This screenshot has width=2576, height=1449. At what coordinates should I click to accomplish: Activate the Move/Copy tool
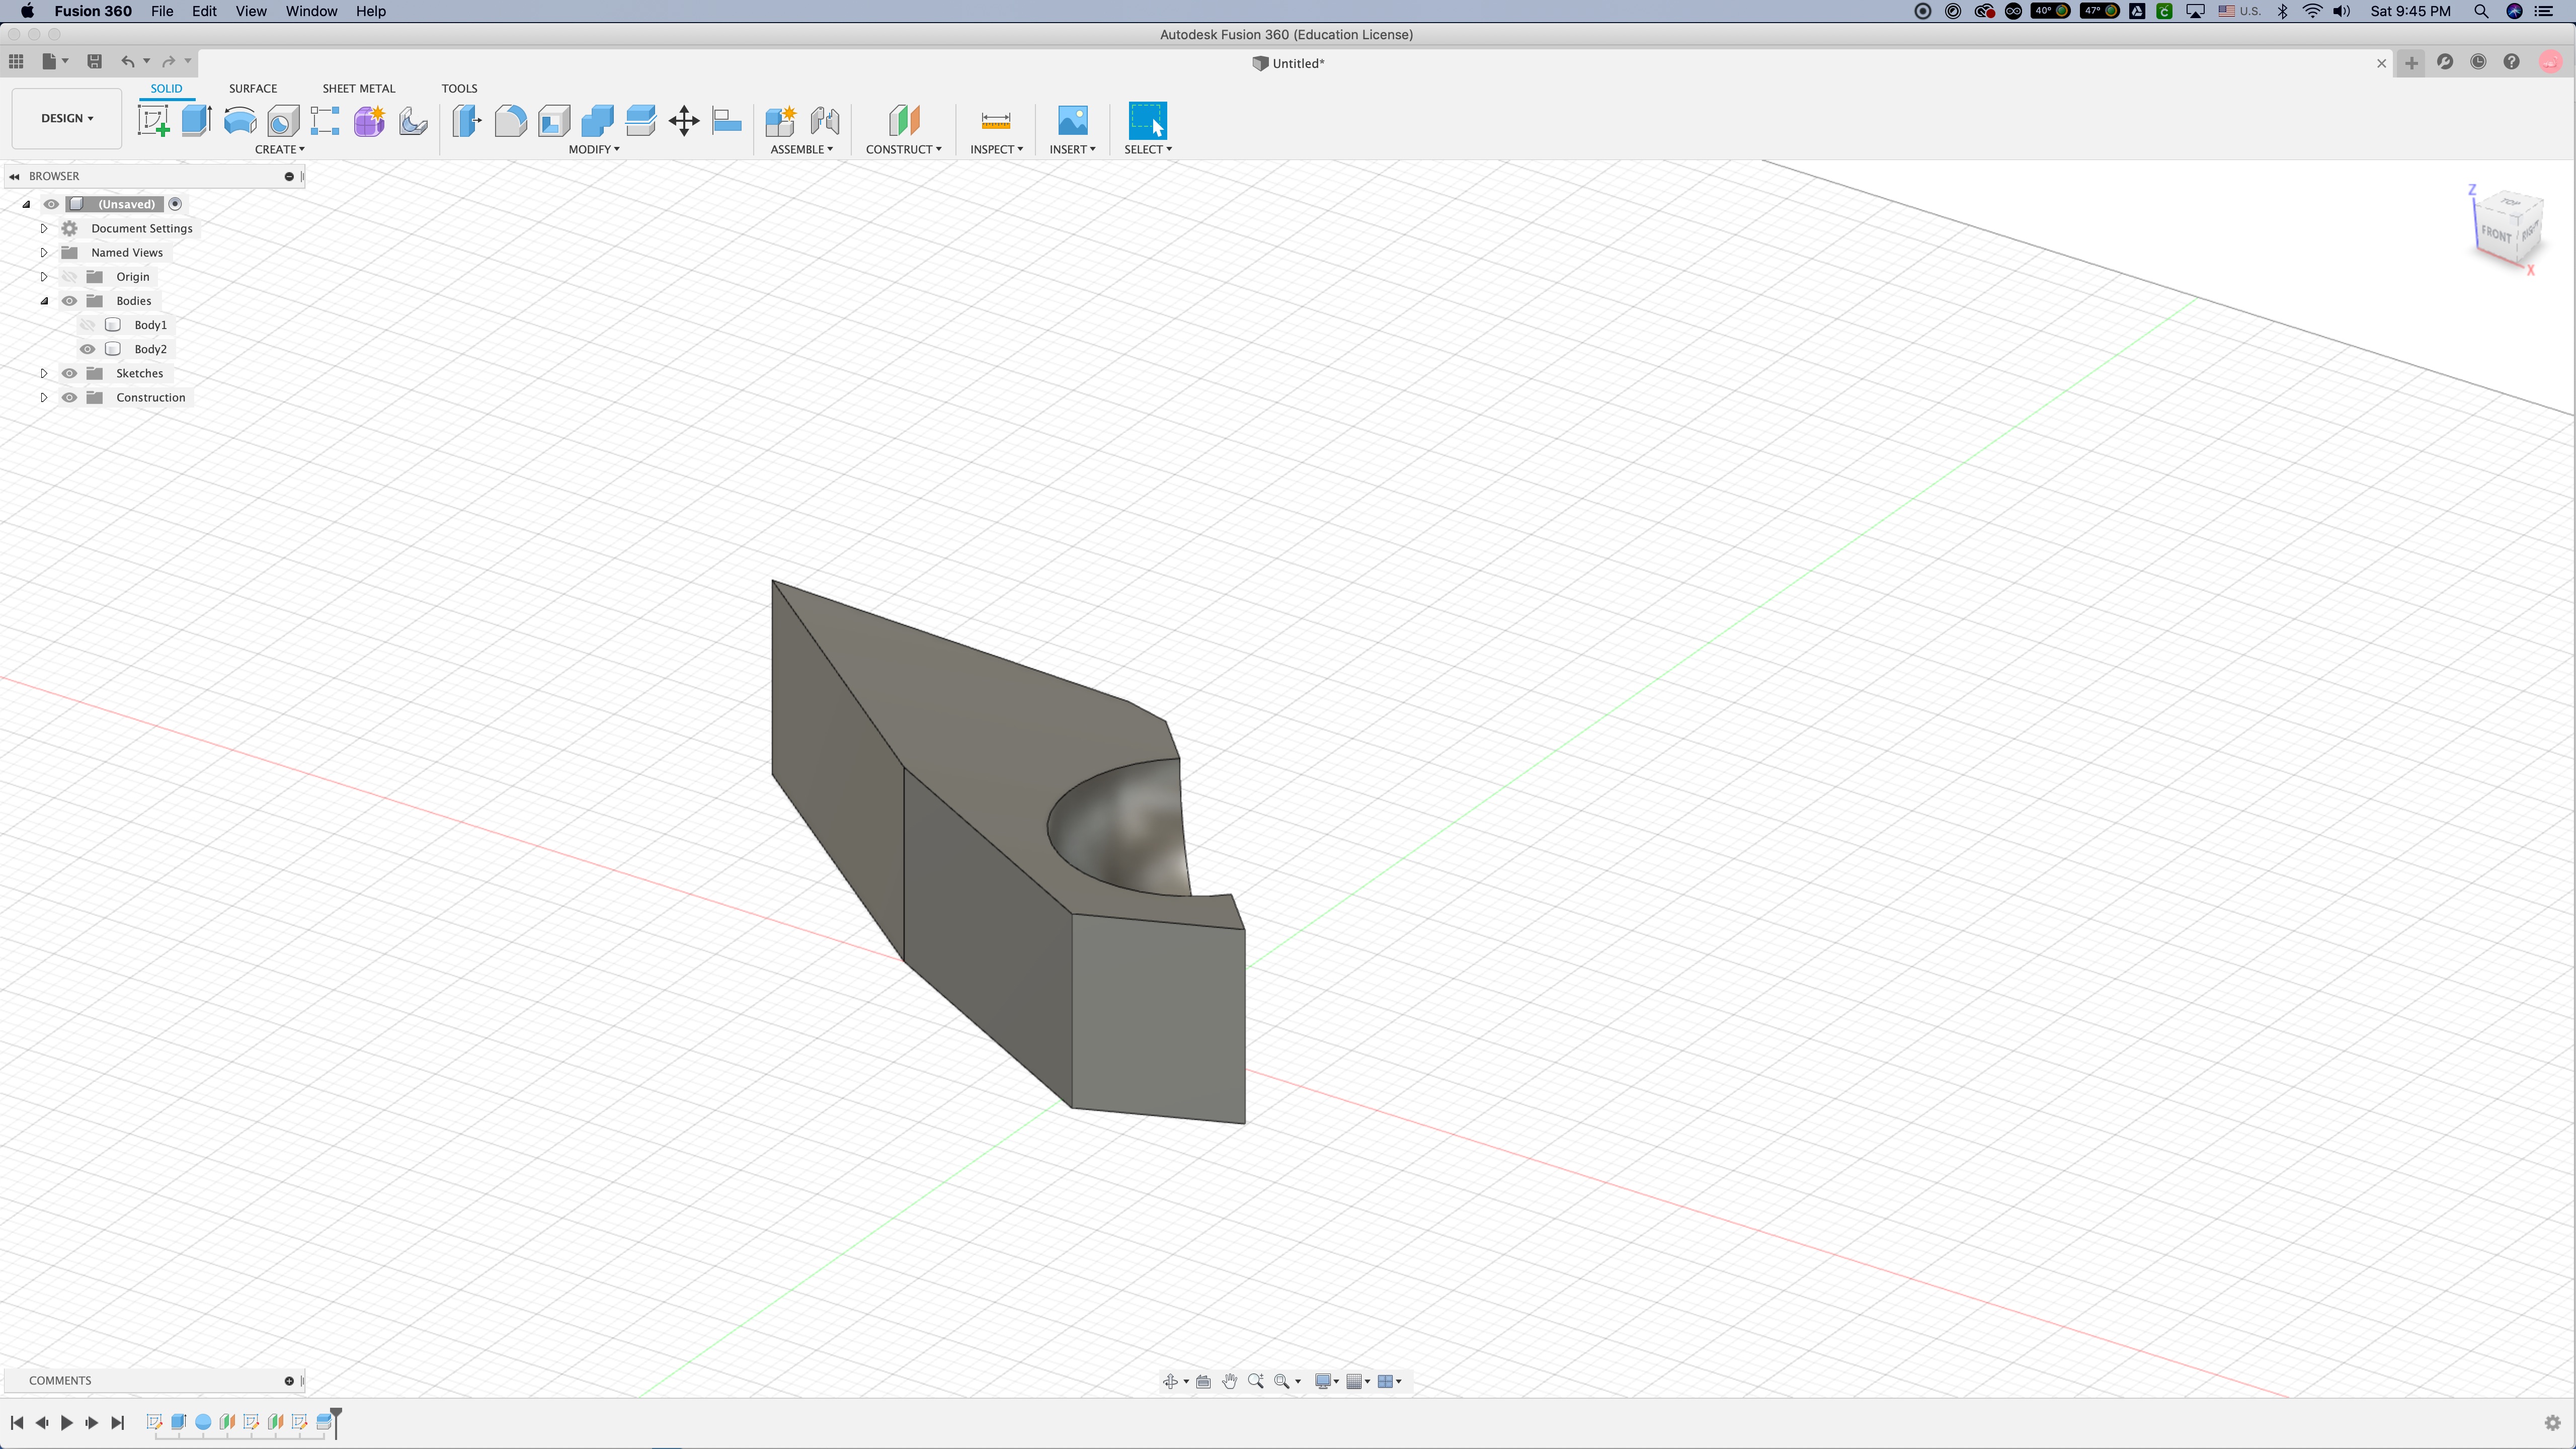(684, 121)
